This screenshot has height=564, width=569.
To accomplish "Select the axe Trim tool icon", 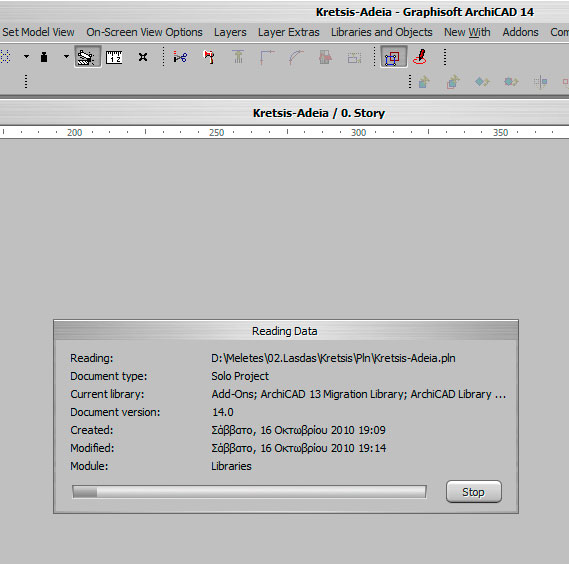I will pyautogui.click(x=209, y=57).
